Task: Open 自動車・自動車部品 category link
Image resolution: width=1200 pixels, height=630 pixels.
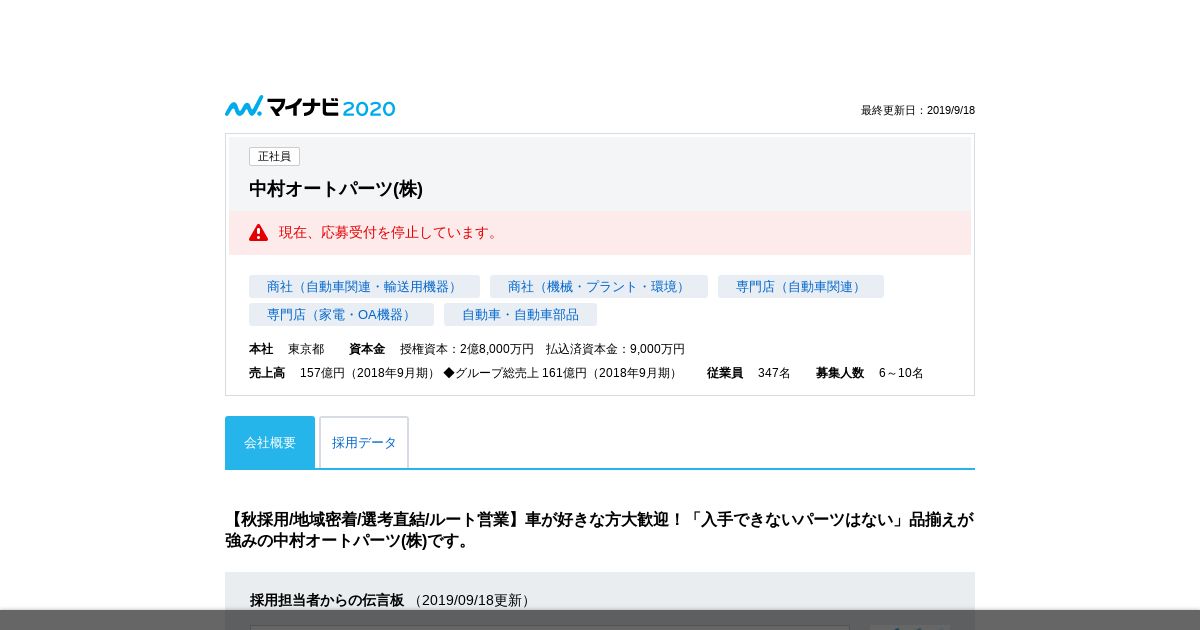Action: click(x=520, y=314)
